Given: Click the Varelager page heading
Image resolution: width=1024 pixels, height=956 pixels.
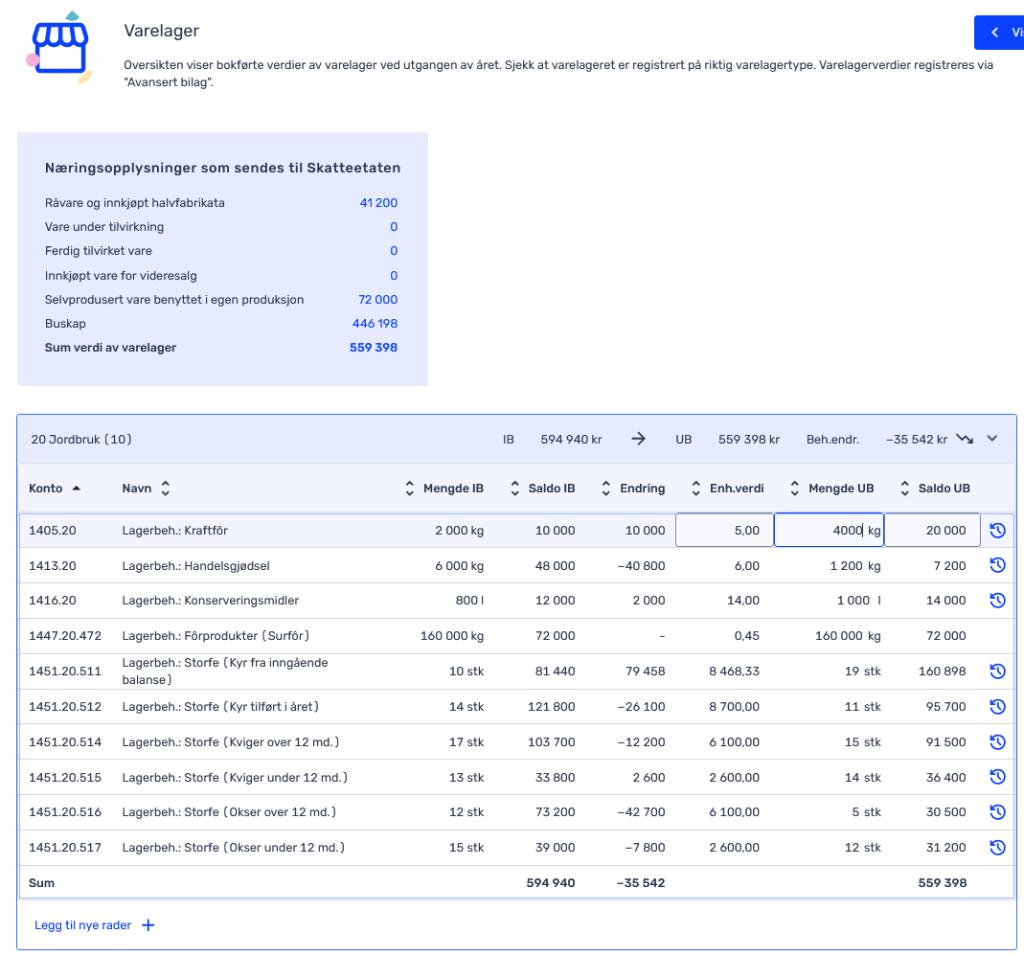Looking at the screenshot, I should [x=161, y=31].
